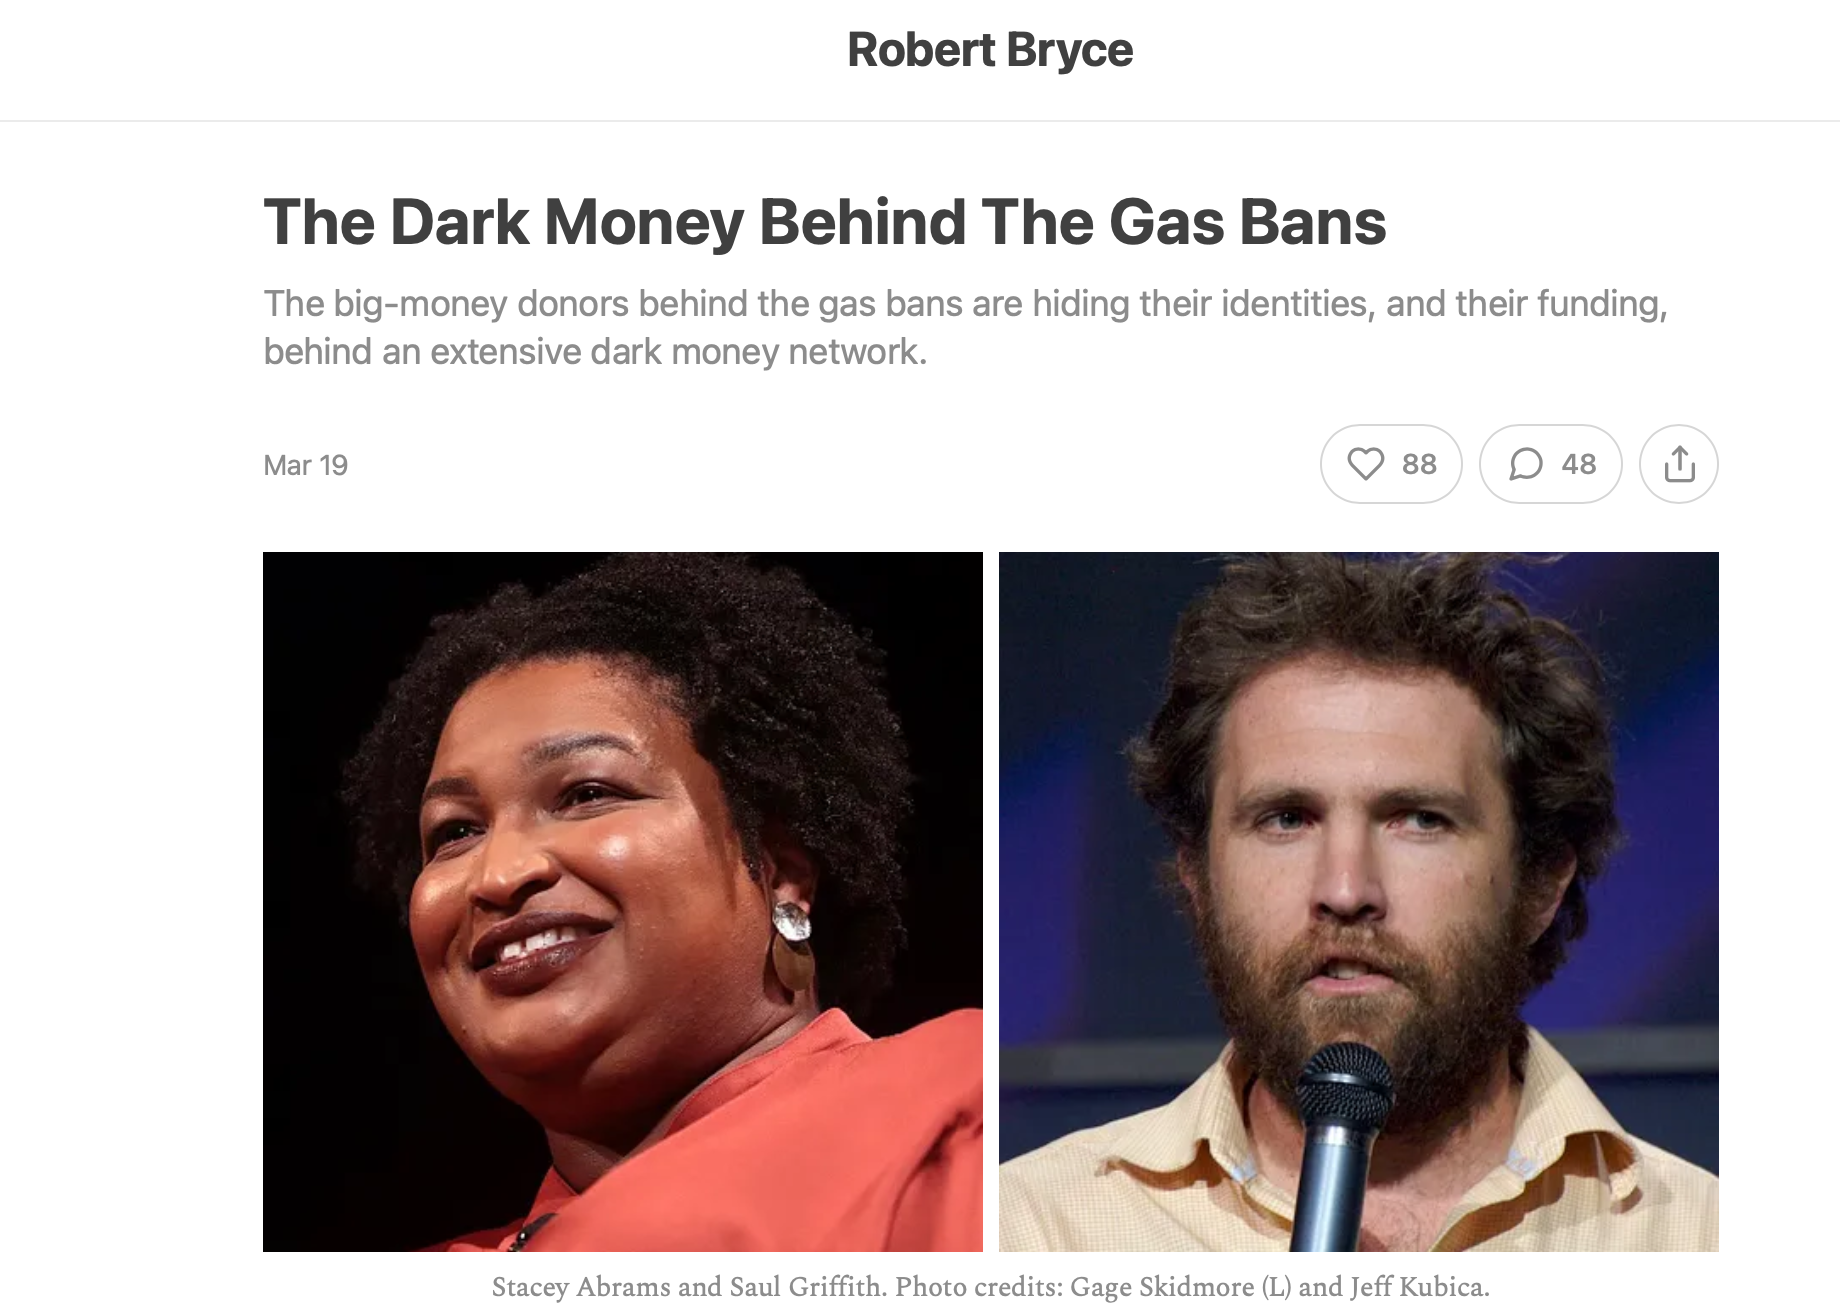Screen dimensions: 1840x1316
Task: Open the headline The Dark Money Behind The Gas Bans
Action: pyautogui.click(x=825, y=221)
